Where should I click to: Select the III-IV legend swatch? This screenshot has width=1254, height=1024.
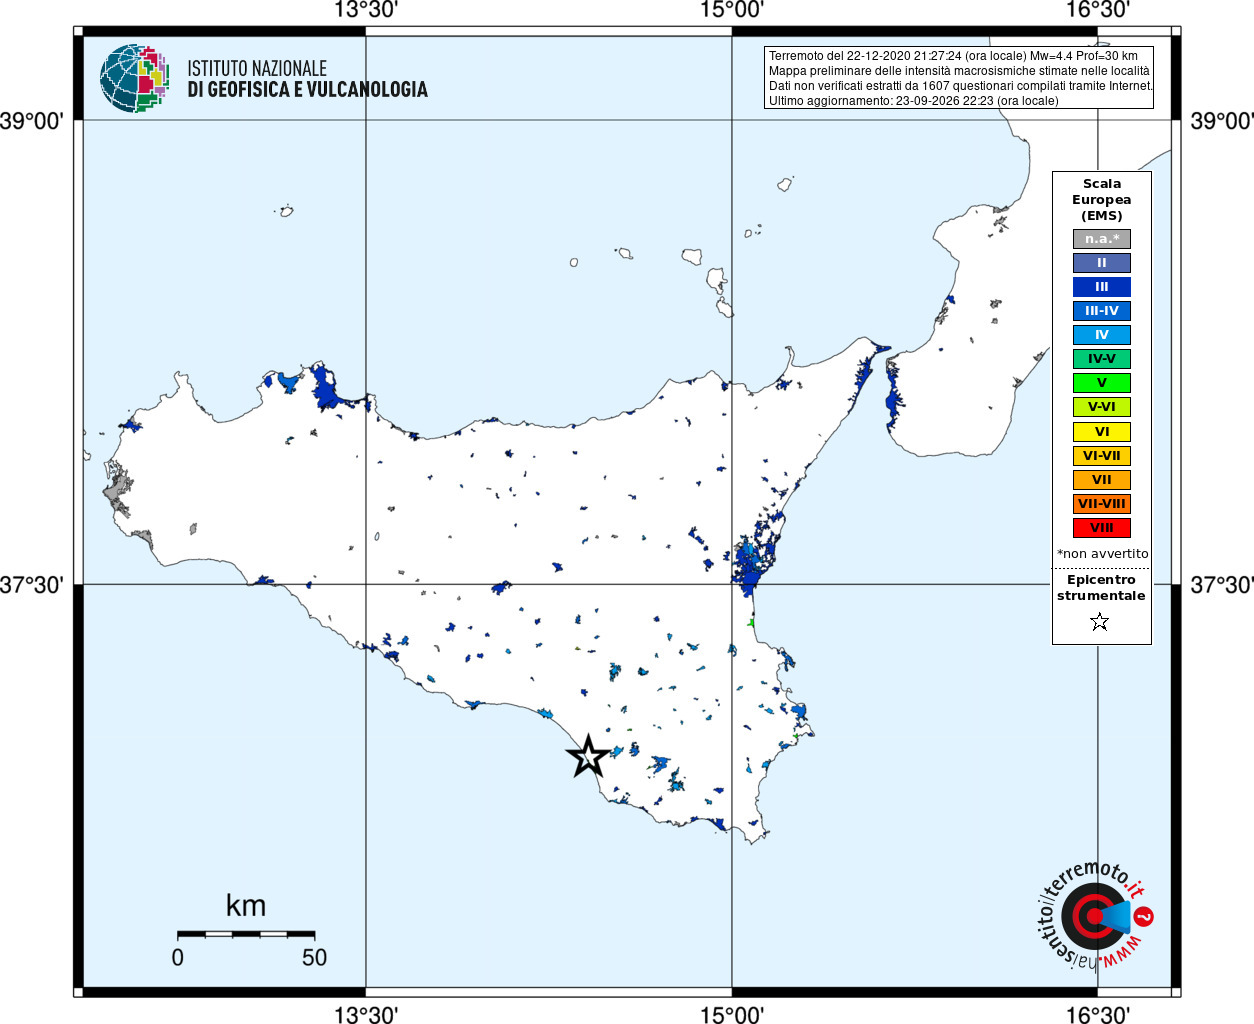coord(1102,311)
